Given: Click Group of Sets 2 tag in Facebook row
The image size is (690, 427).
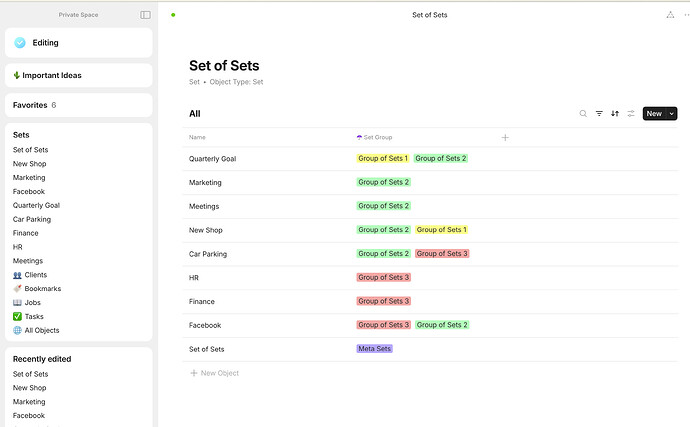Looking at the screenshot, I should pos(442,325).
